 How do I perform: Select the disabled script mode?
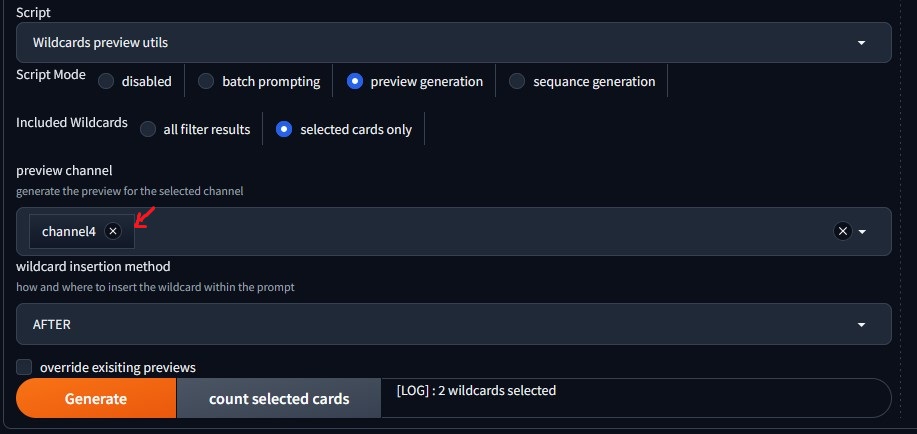tap(106, 81)
